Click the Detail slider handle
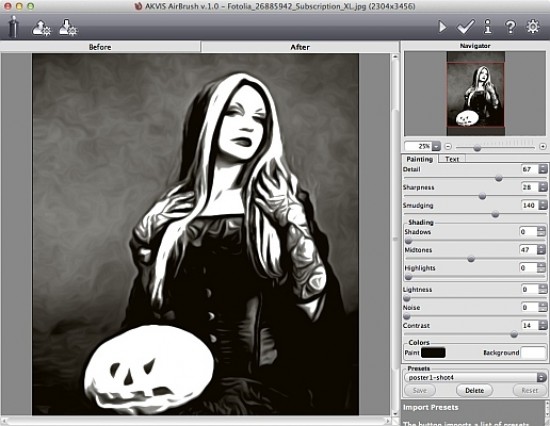Screen dimensions: 550x426 click(498, 178)
